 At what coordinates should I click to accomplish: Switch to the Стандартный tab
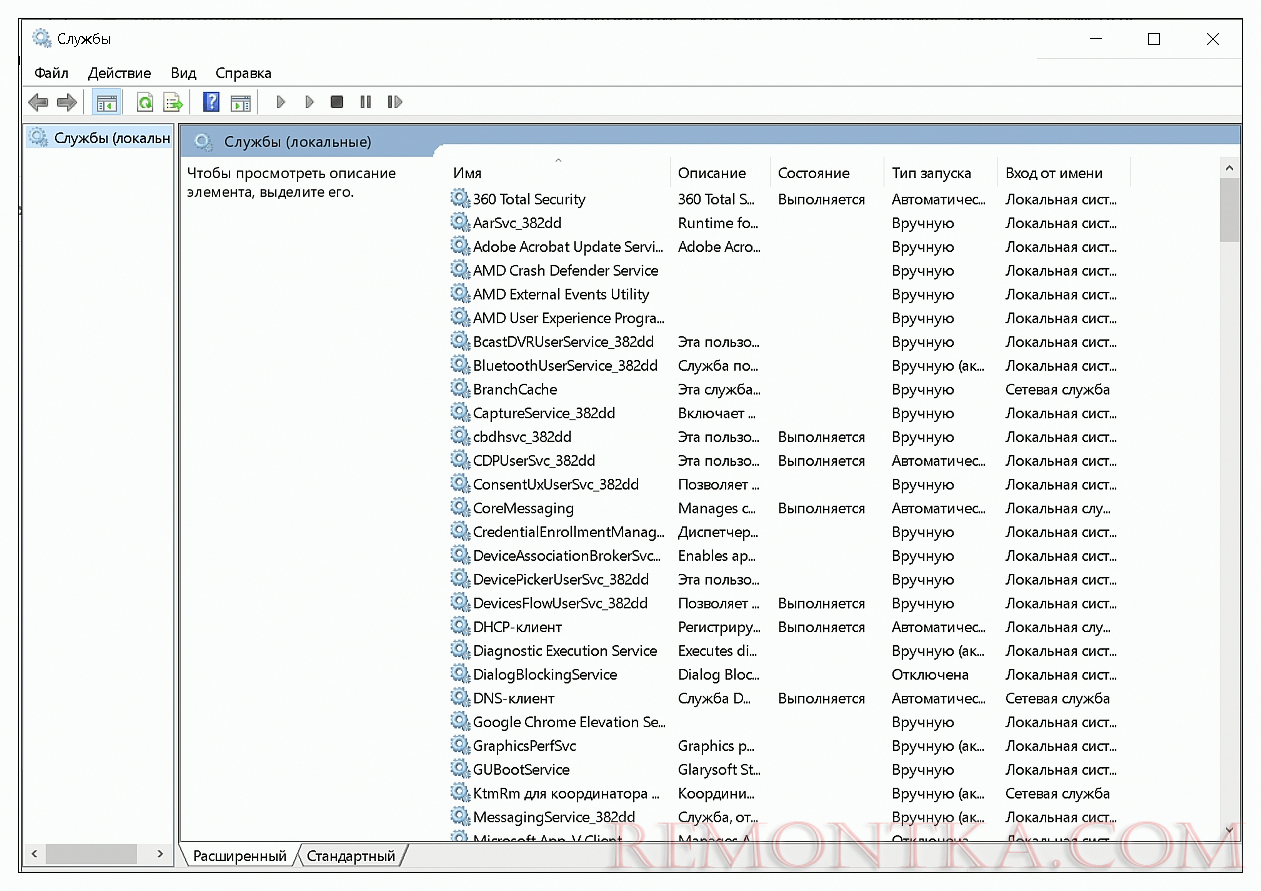pyautogui.click(x=350, y=856)
